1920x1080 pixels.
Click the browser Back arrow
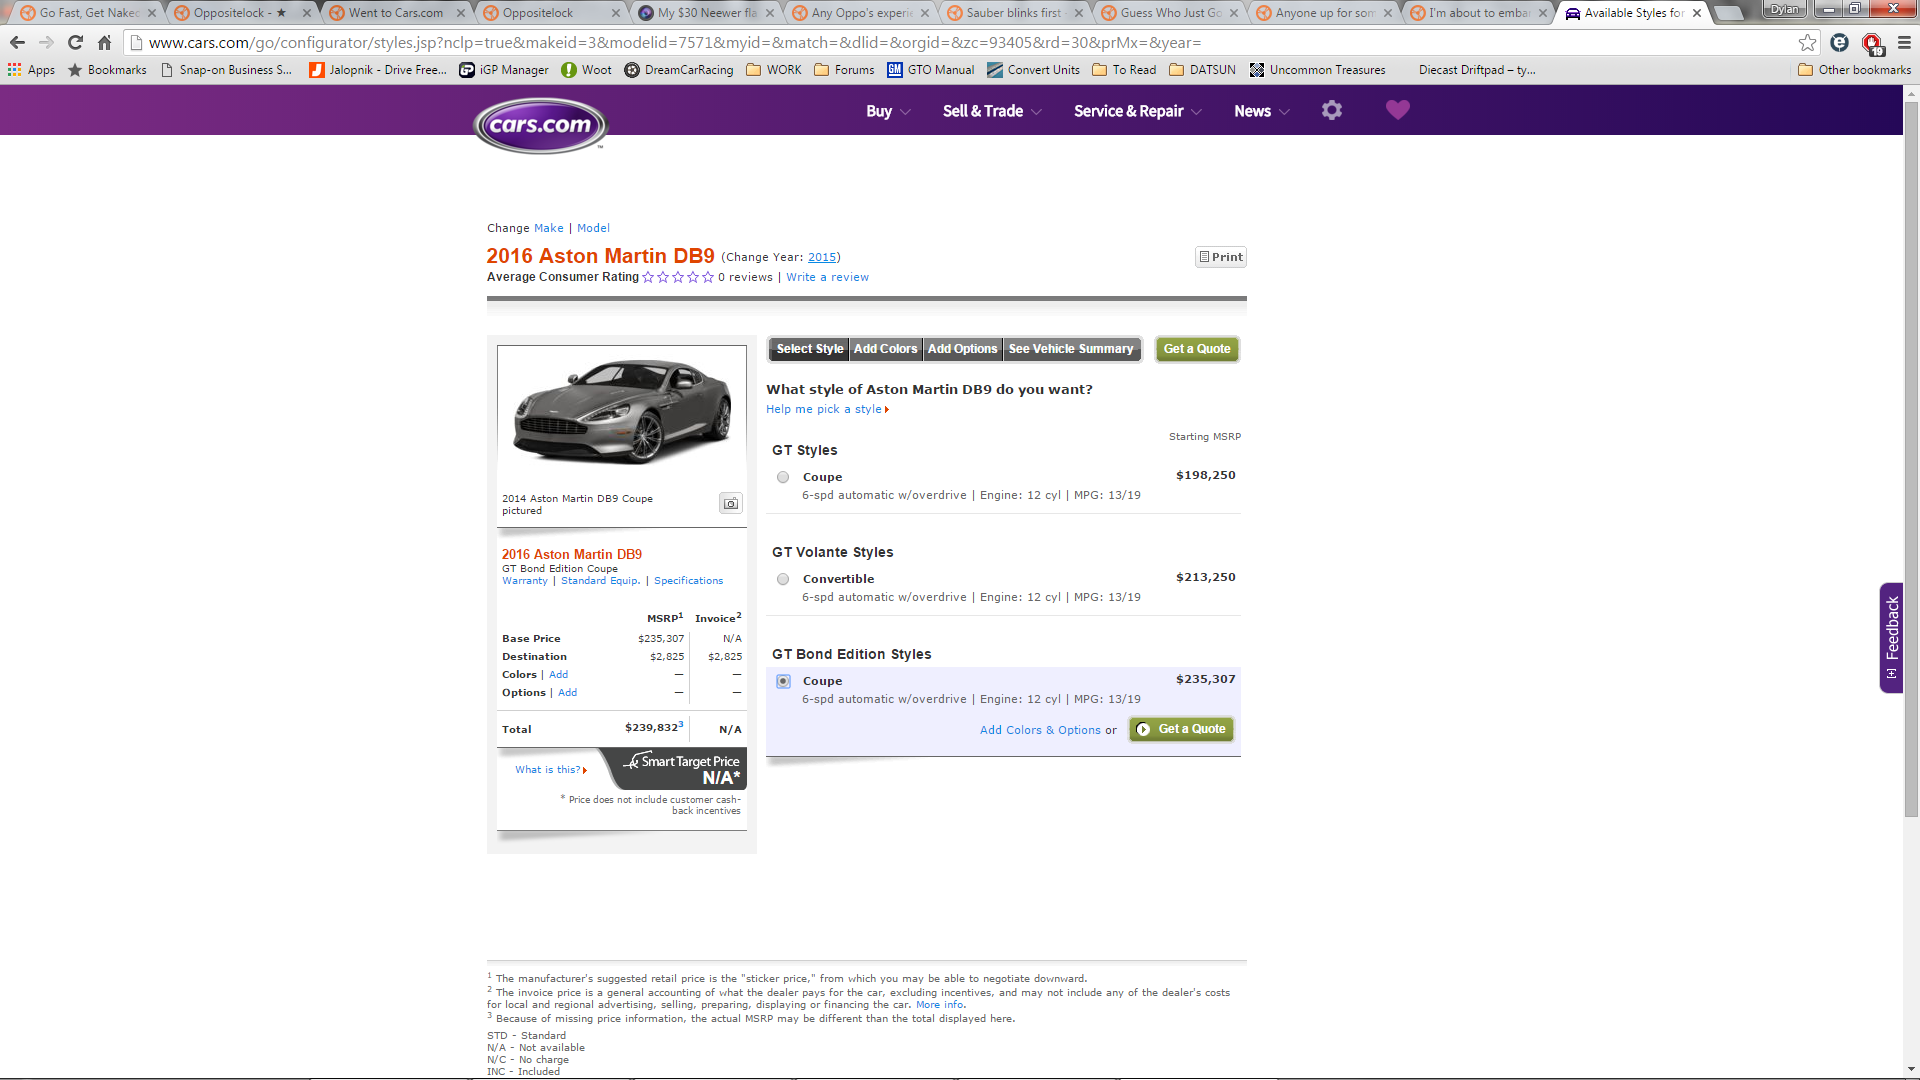17,43
